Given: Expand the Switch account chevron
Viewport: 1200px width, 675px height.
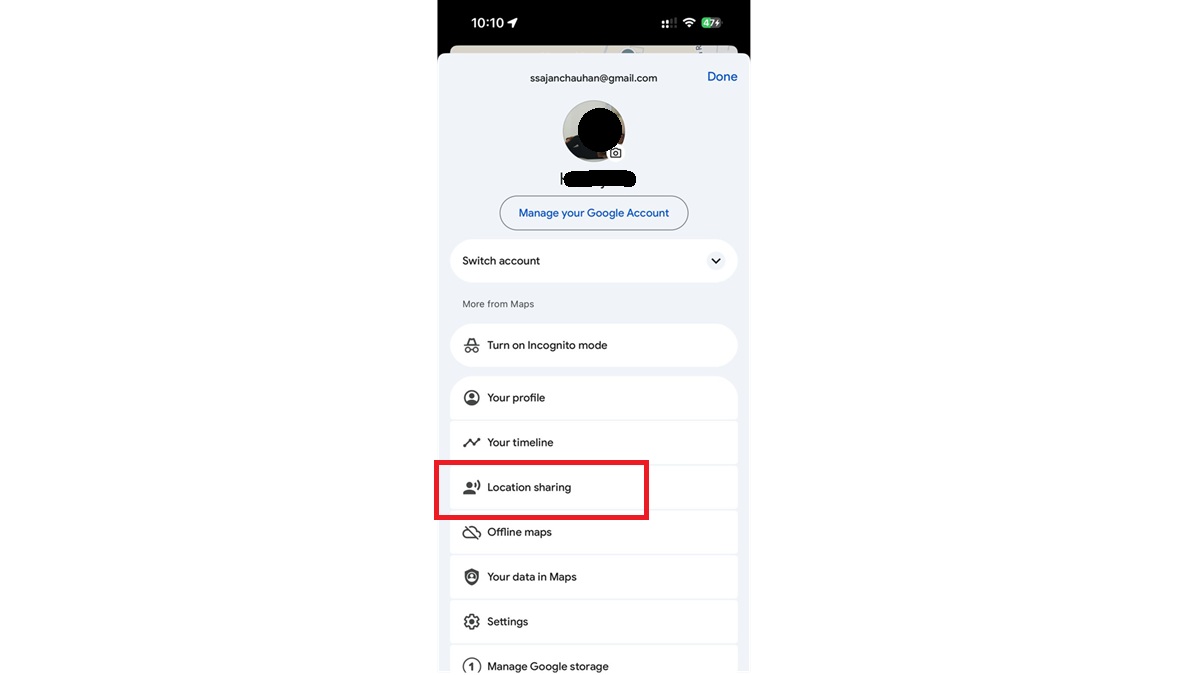Looking at the screenshot, I should tap(716, 261).
